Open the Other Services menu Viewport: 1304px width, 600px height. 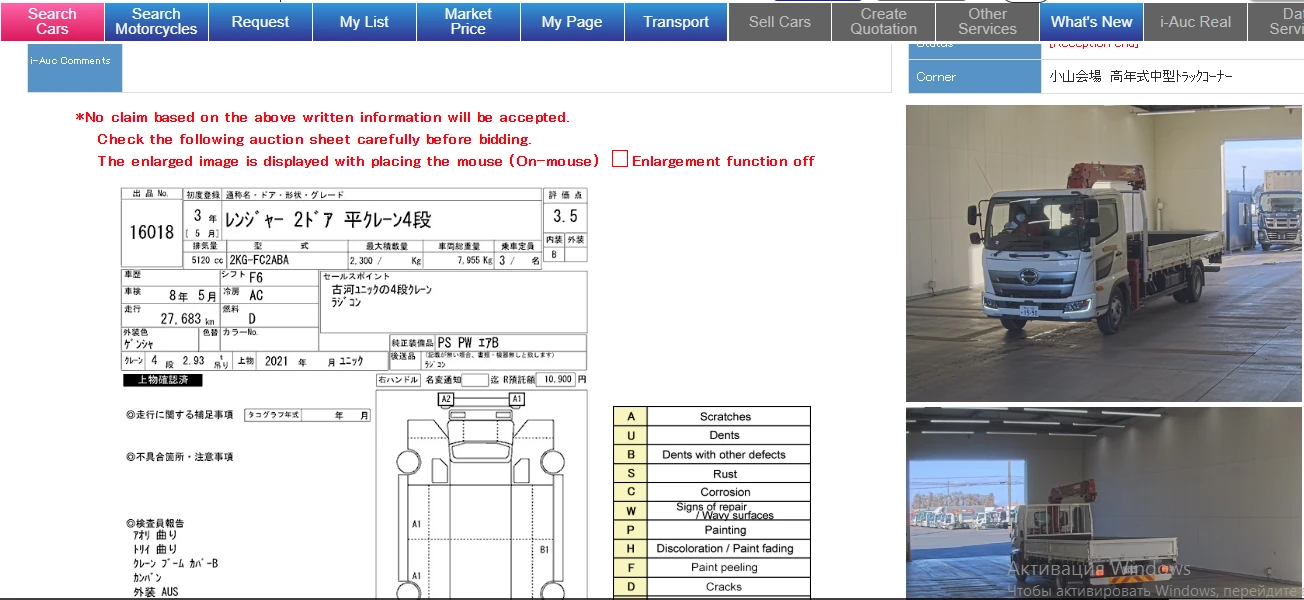[987, 21]
